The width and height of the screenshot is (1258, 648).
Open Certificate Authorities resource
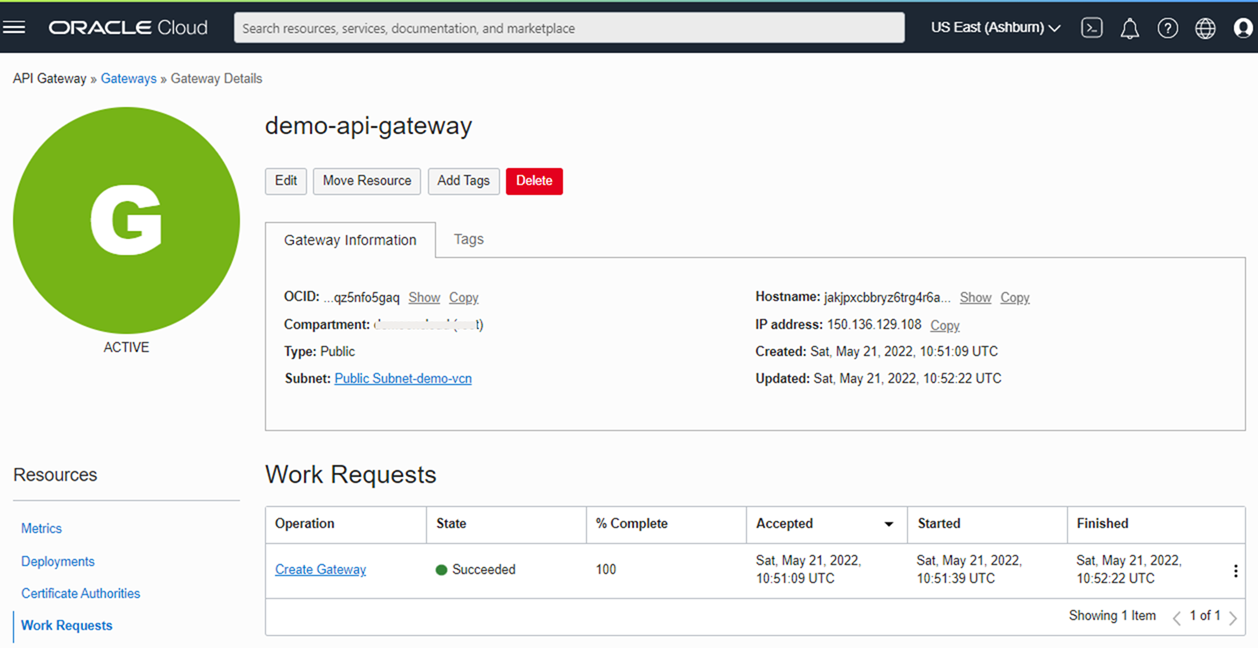[x=80, y=593]
